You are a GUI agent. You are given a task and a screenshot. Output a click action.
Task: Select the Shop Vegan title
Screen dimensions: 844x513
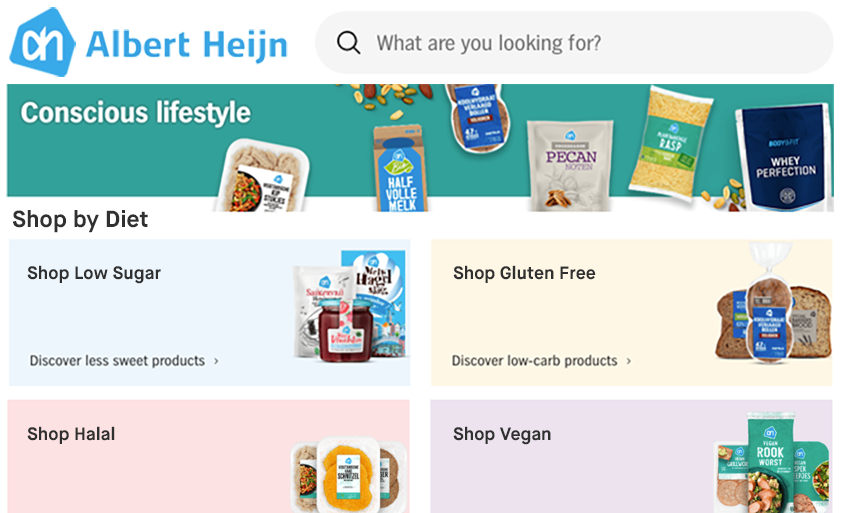coord(502,434)
